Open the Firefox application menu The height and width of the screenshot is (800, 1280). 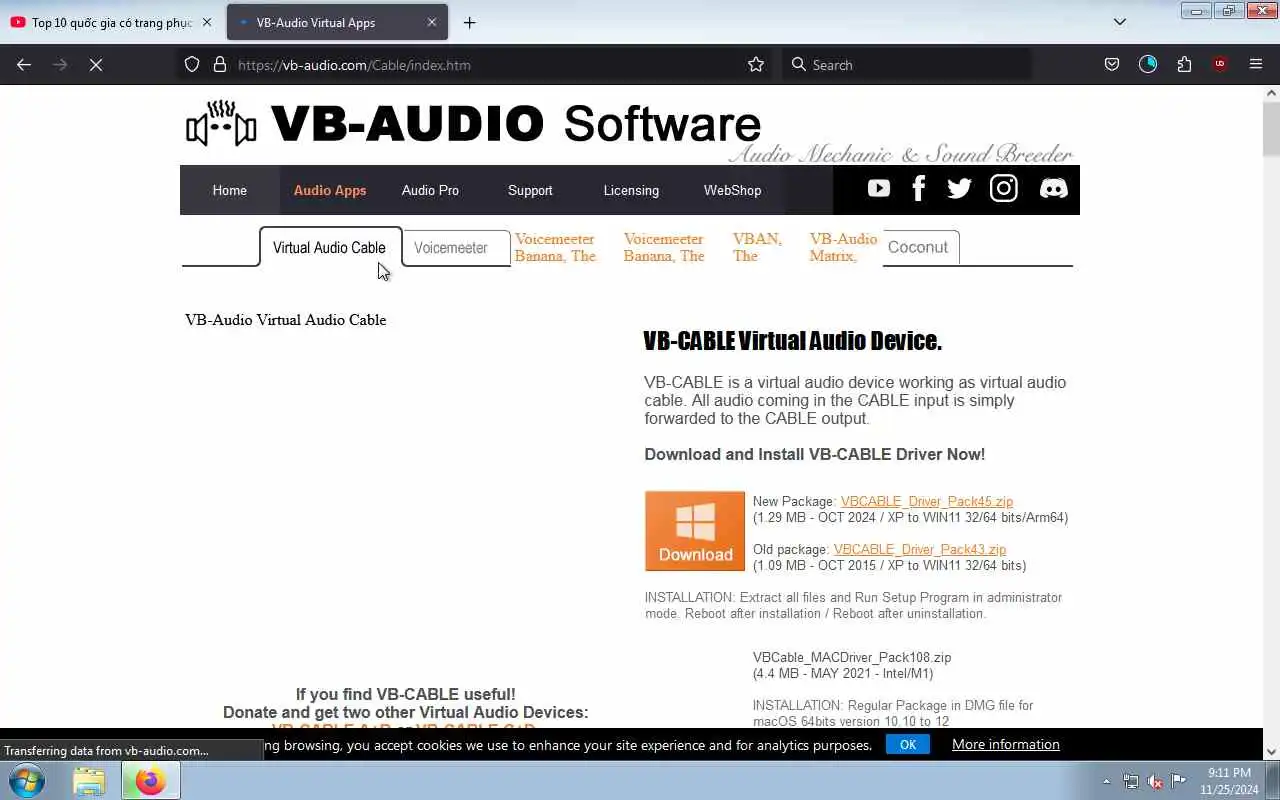pyautogui.click(x=1256, y=64)
